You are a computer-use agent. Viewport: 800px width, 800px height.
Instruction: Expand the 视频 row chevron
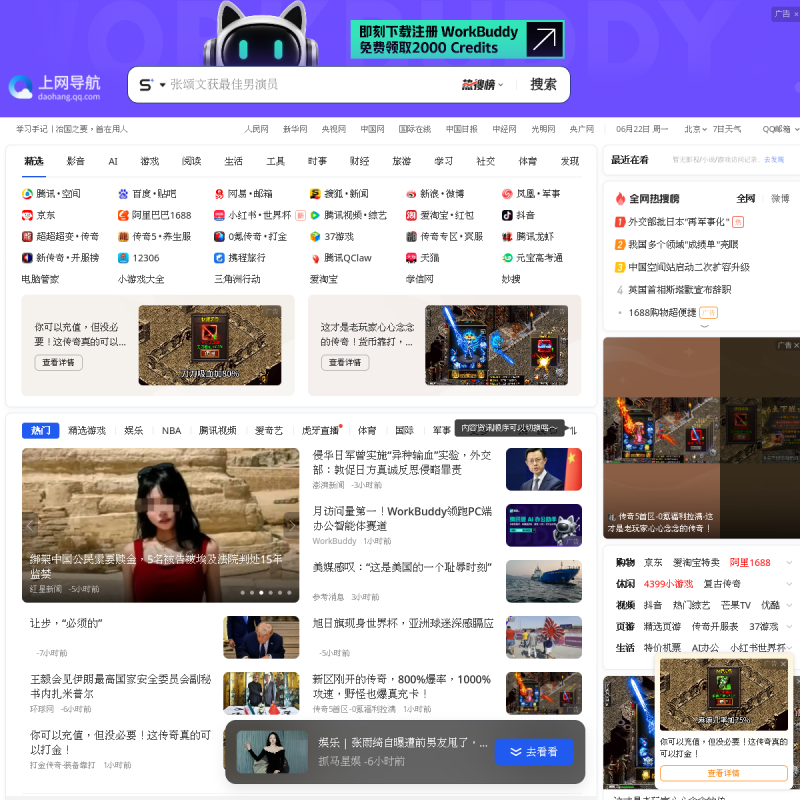coord(789,605)
